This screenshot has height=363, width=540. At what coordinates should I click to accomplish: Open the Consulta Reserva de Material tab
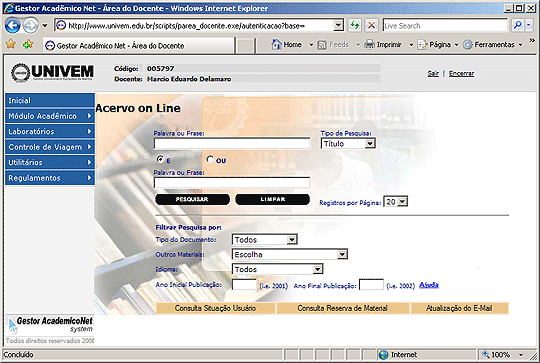point(343,308)
